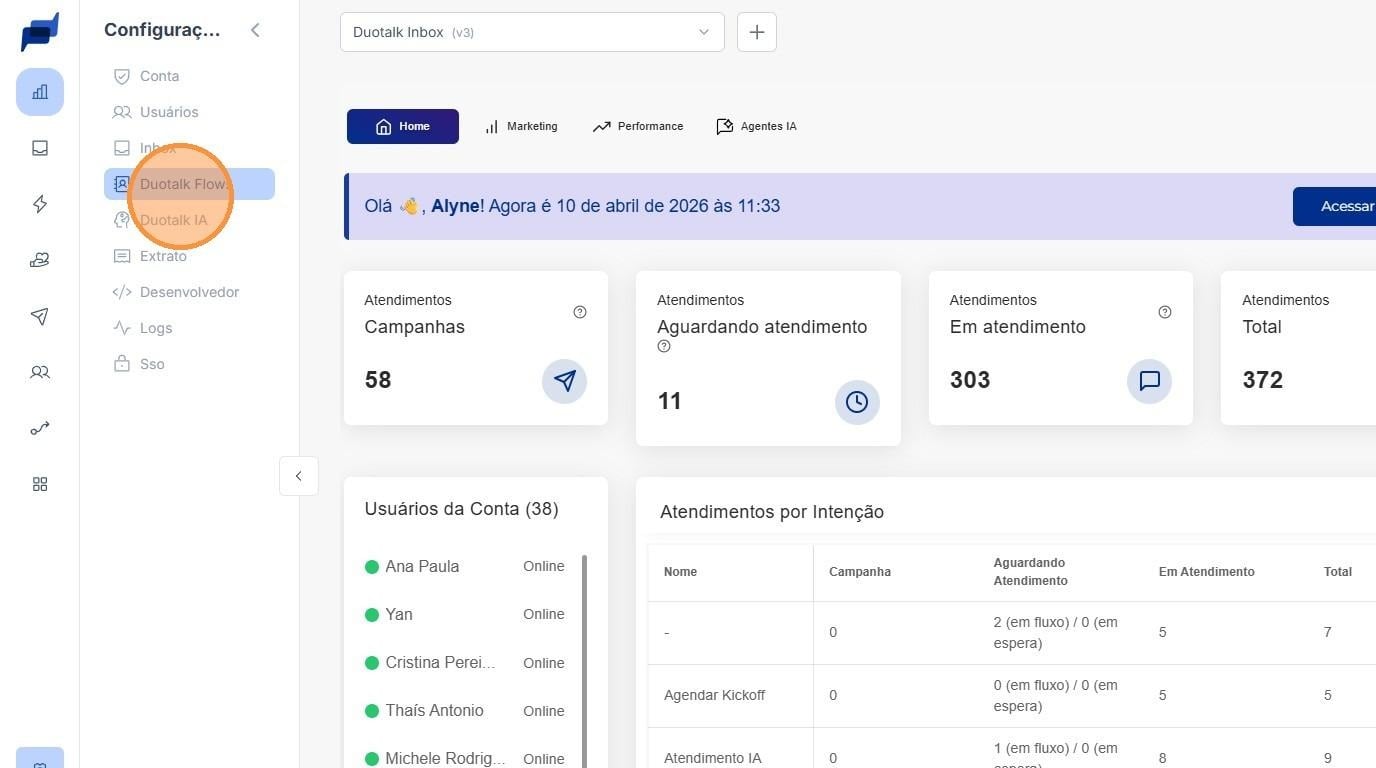Open the apps grid icon

tap(40, 484)
